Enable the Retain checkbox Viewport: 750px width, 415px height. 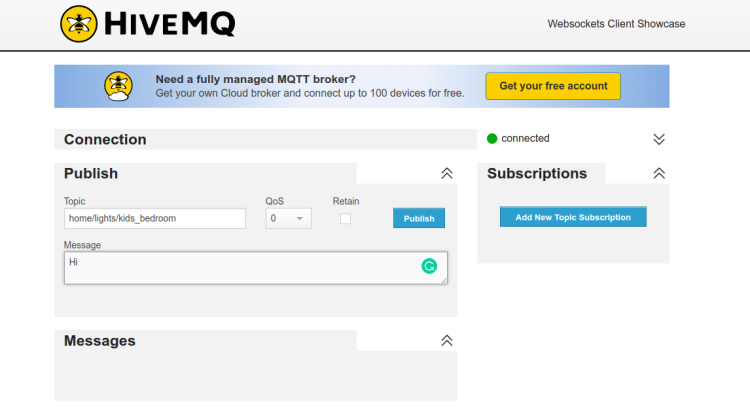[346, 218]
